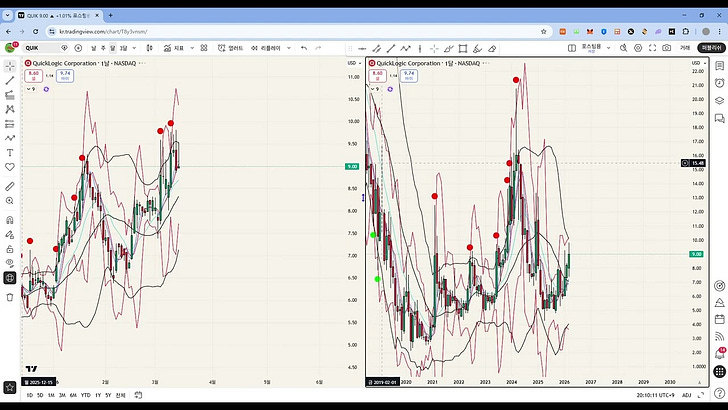Click the 5Y date range button
728x410 pixels.
[108, 395]
